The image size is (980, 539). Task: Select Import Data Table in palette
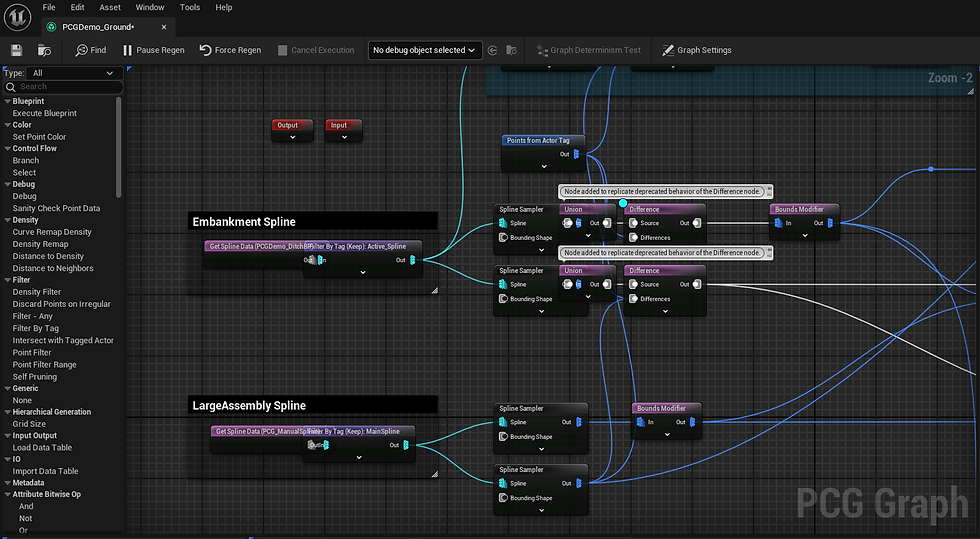pos(45,471)
